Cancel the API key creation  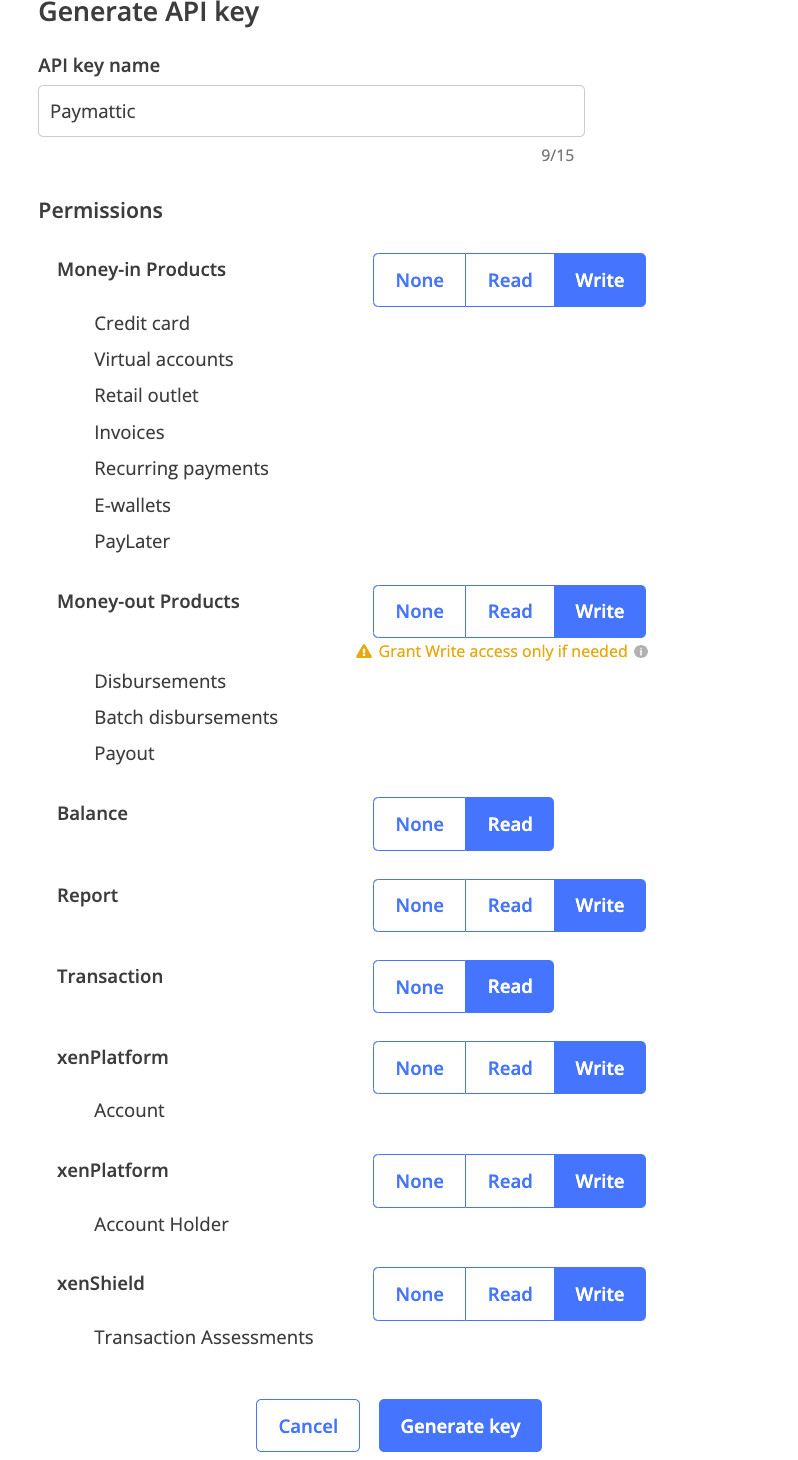308,1425
